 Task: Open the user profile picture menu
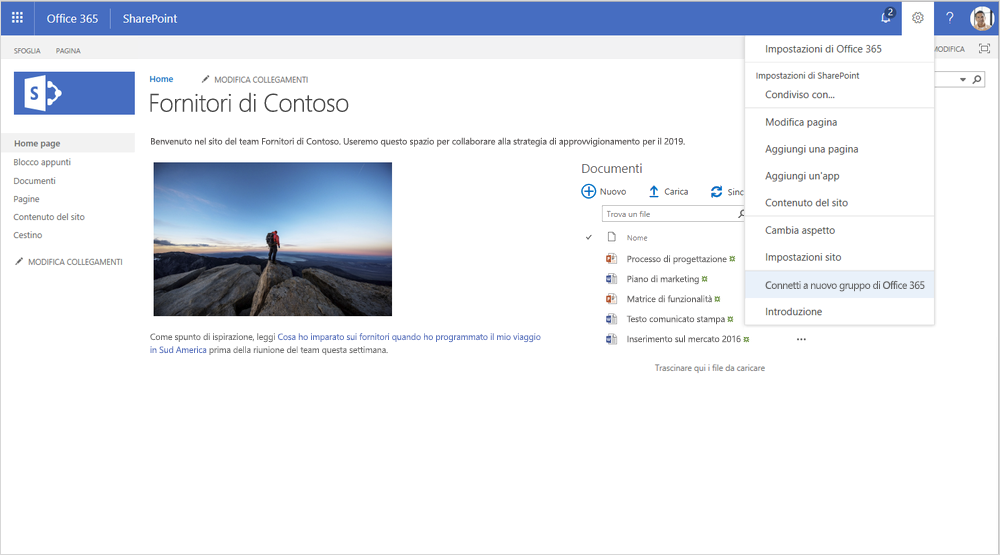tap(982, 18)
